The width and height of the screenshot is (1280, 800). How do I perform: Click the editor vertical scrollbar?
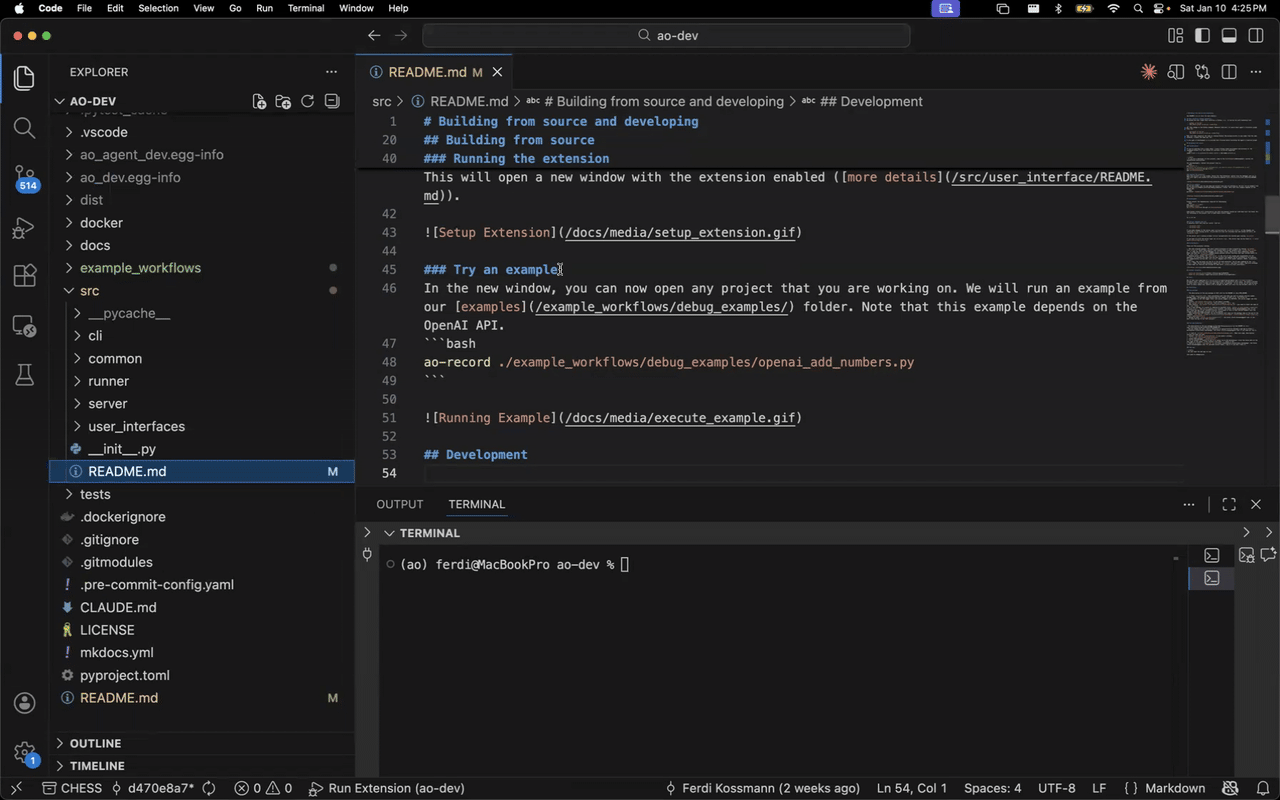click(x=1272, y=214)
